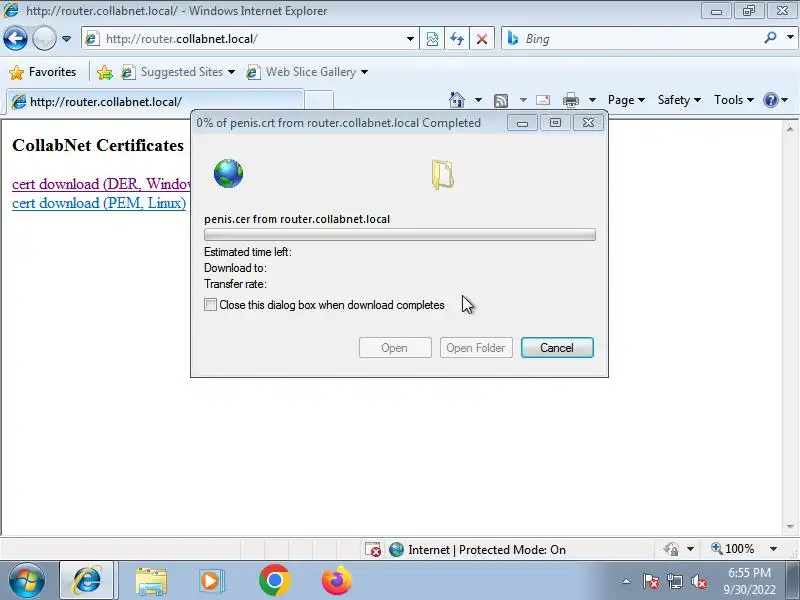
Task: Expand the Print options dropdown arrow
Action: pos(592,100)
